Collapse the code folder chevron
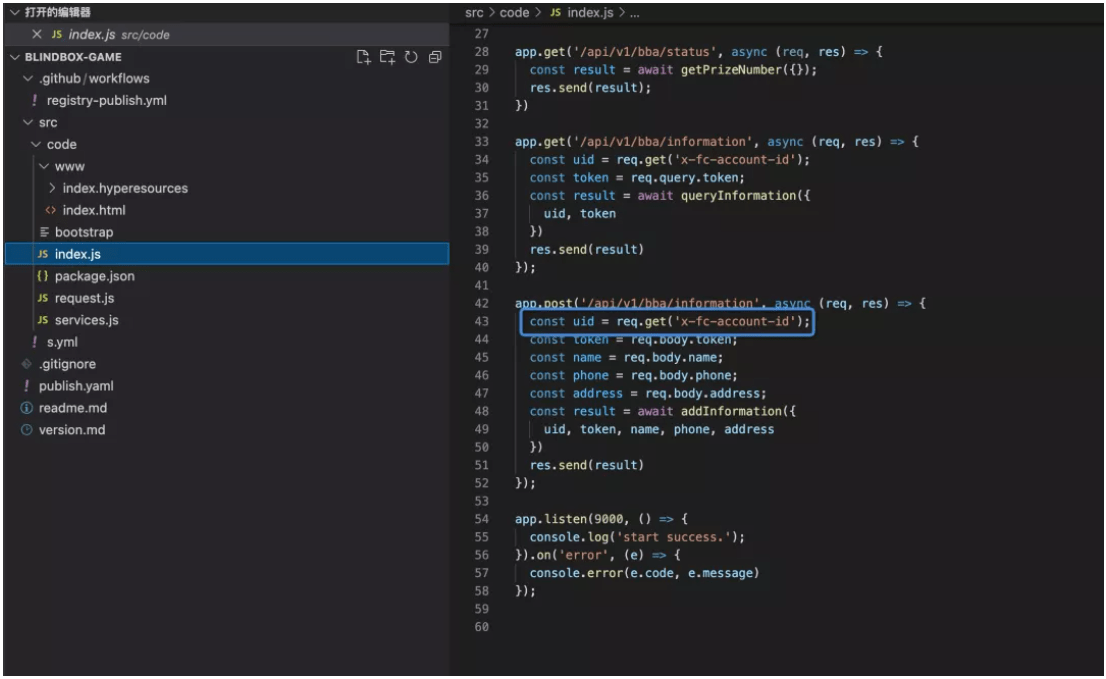 [x=36, y=145]
